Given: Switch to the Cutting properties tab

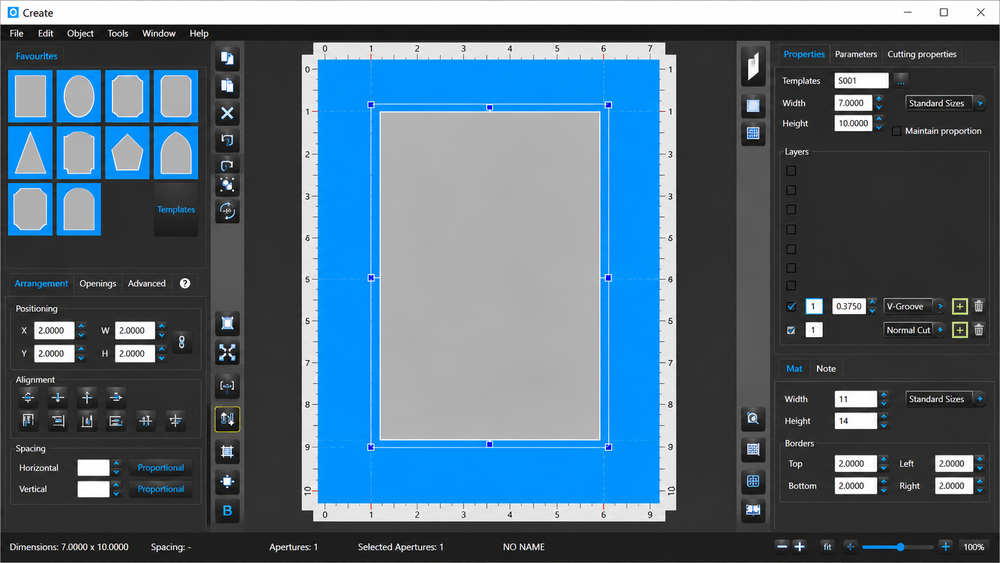Looking at the screenshot, I should tap(922, 54).
